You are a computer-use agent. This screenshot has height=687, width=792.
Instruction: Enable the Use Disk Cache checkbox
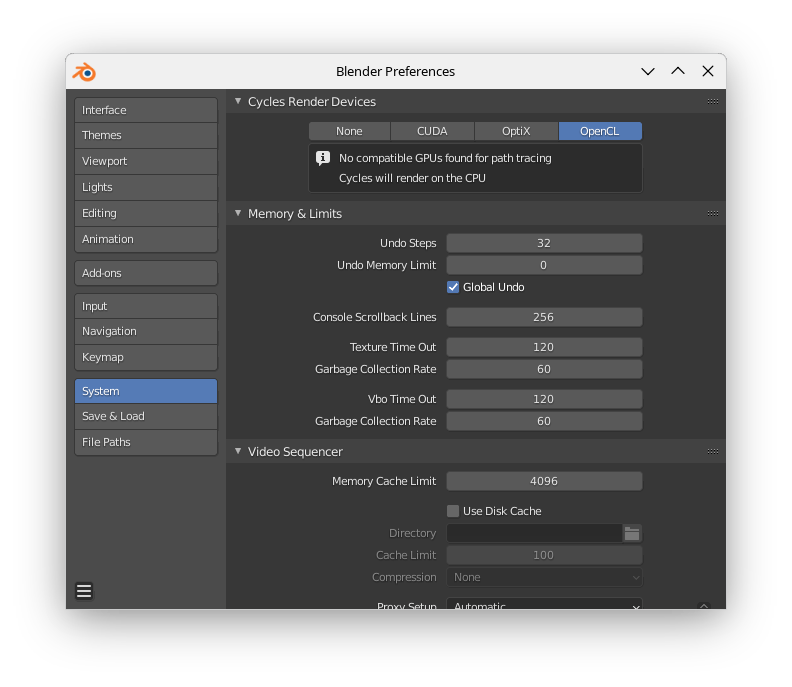pyautogui.click(x=453, y=511)
